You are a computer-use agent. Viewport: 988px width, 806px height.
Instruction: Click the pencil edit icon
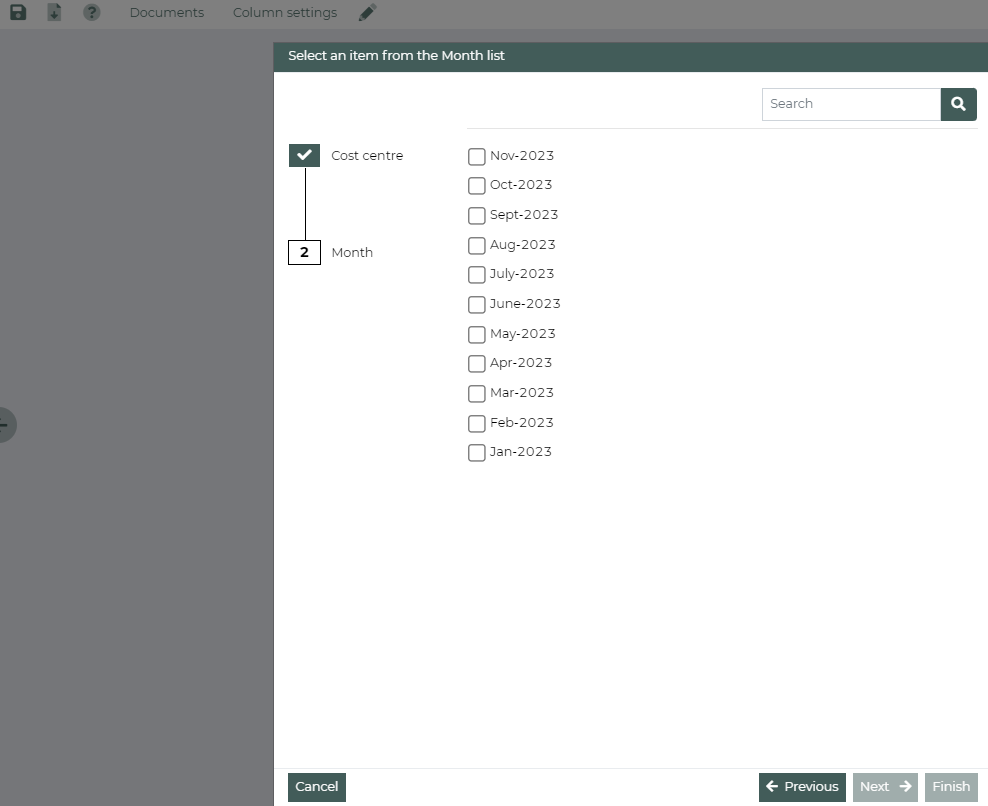[x=367, y=12]
